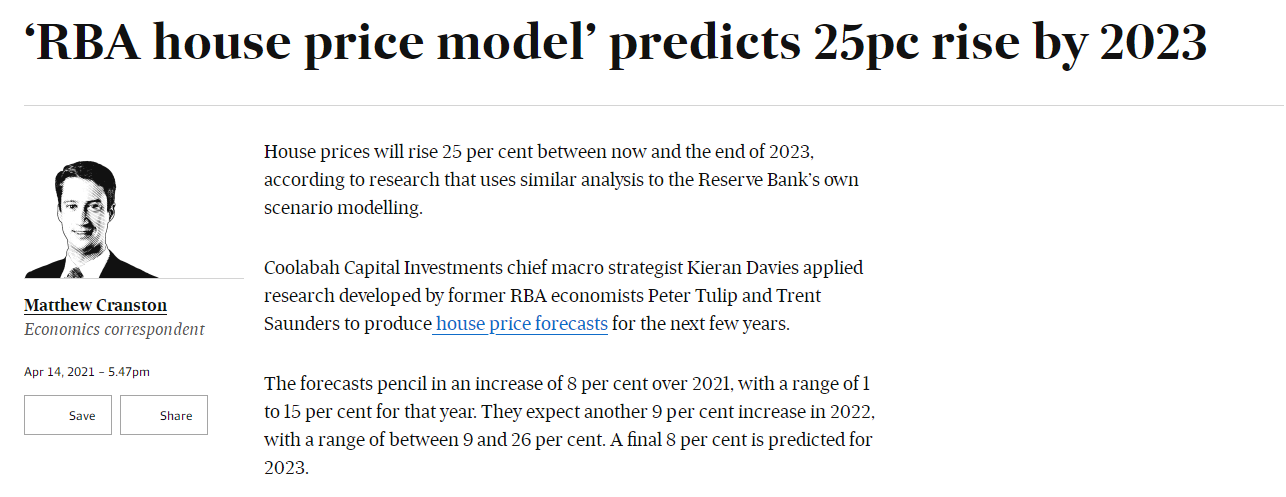Click Matthew Cranston's portrait illustration
Screen dimensions: 1286x497
coord(91,219)
